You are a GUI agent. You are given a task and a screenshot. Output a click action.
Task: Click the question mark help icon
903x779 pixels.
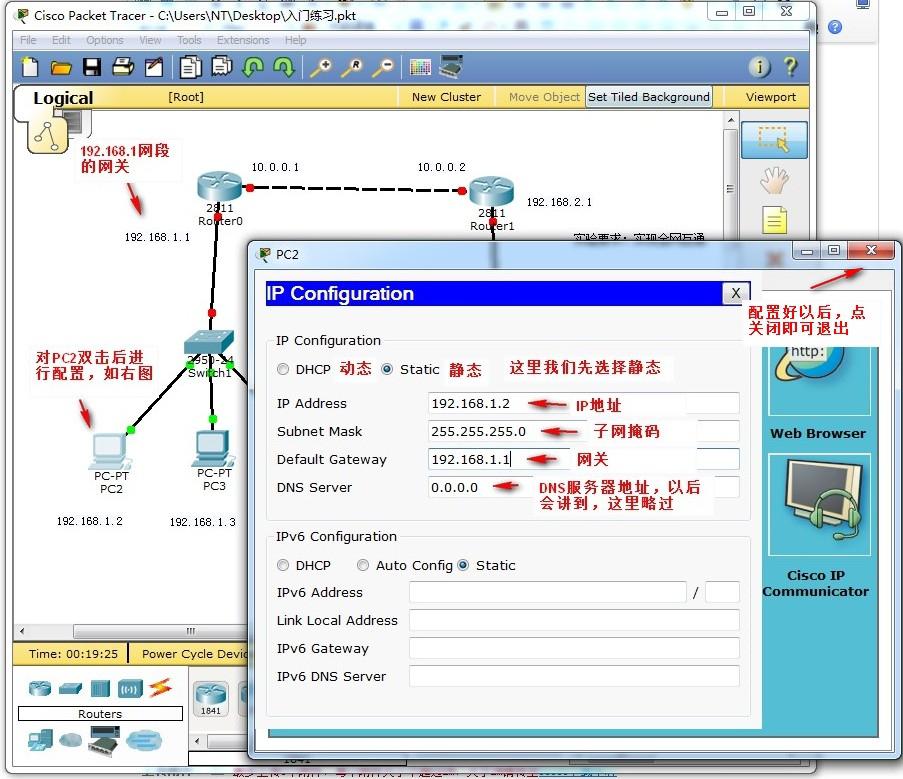(791, 67)
